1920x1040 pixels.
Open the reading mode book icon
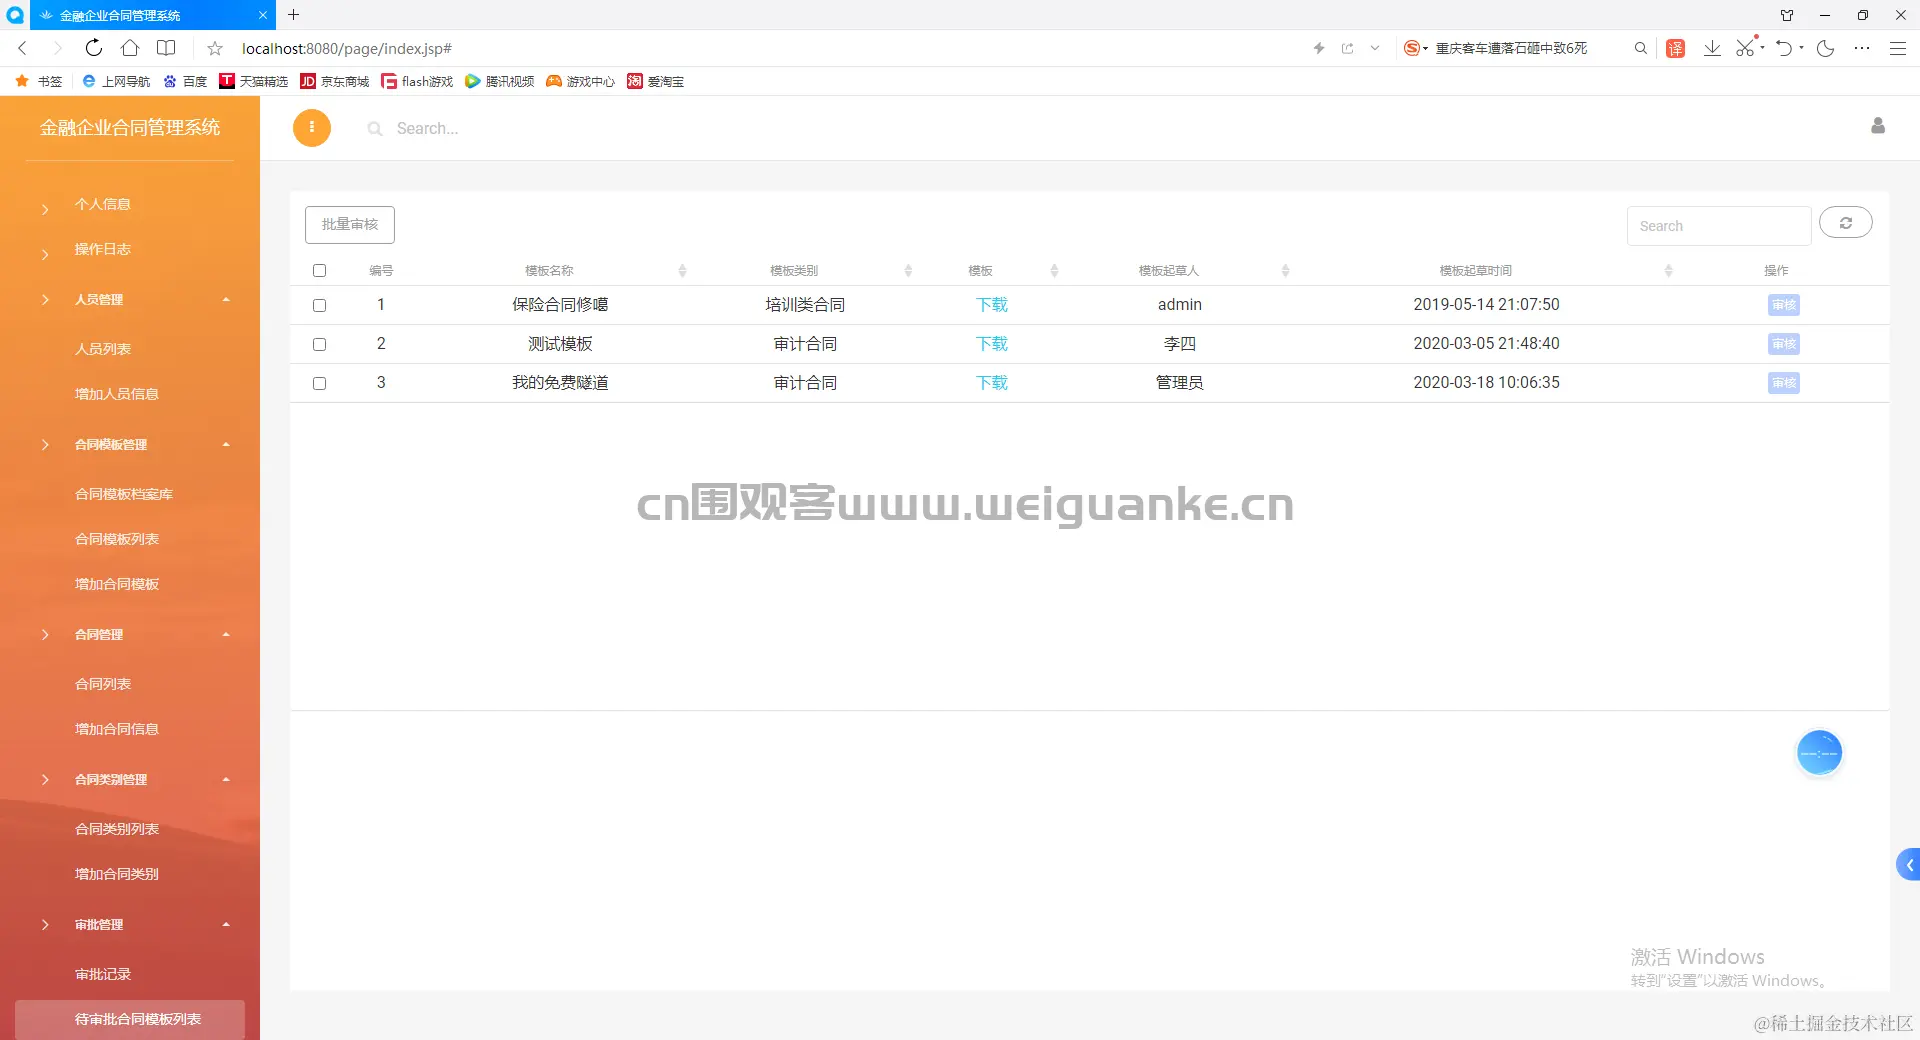[x=166, y=47]
